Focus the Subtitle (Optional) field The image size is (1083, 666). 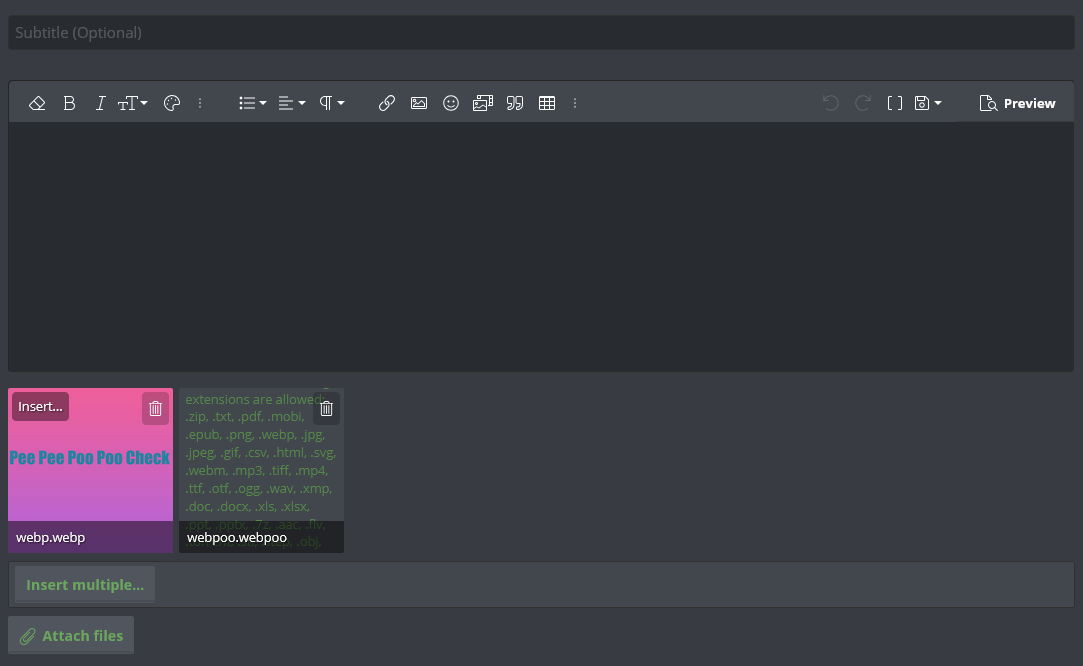click(x=541, y=32)
